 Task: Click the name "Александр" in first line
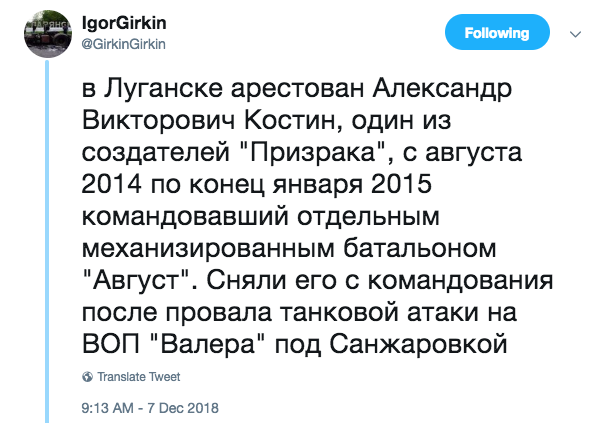[442, 89]
